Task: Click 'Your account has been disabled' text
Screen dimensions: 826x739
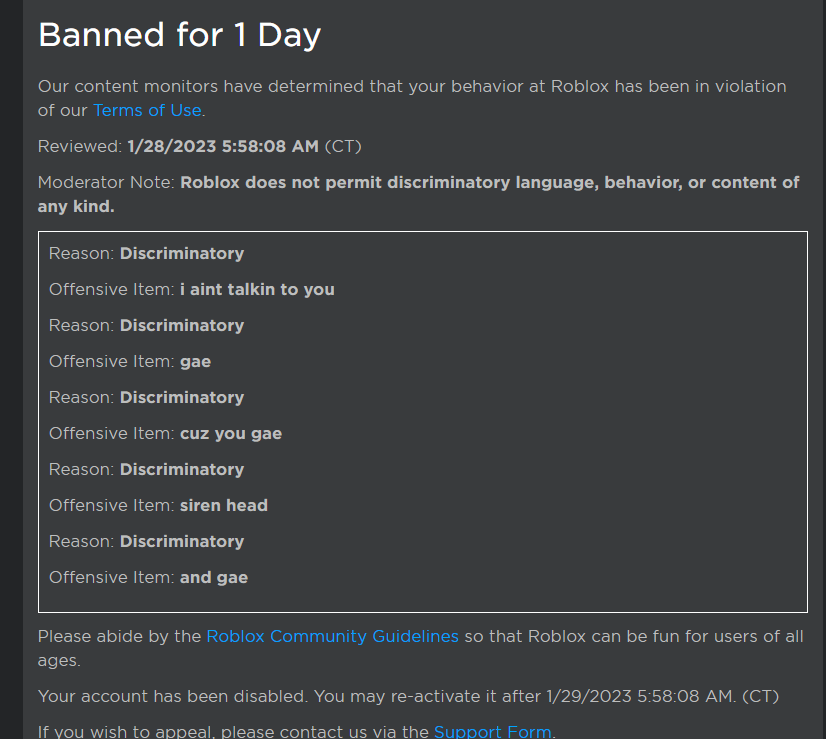Action: (x=180, y=696)
